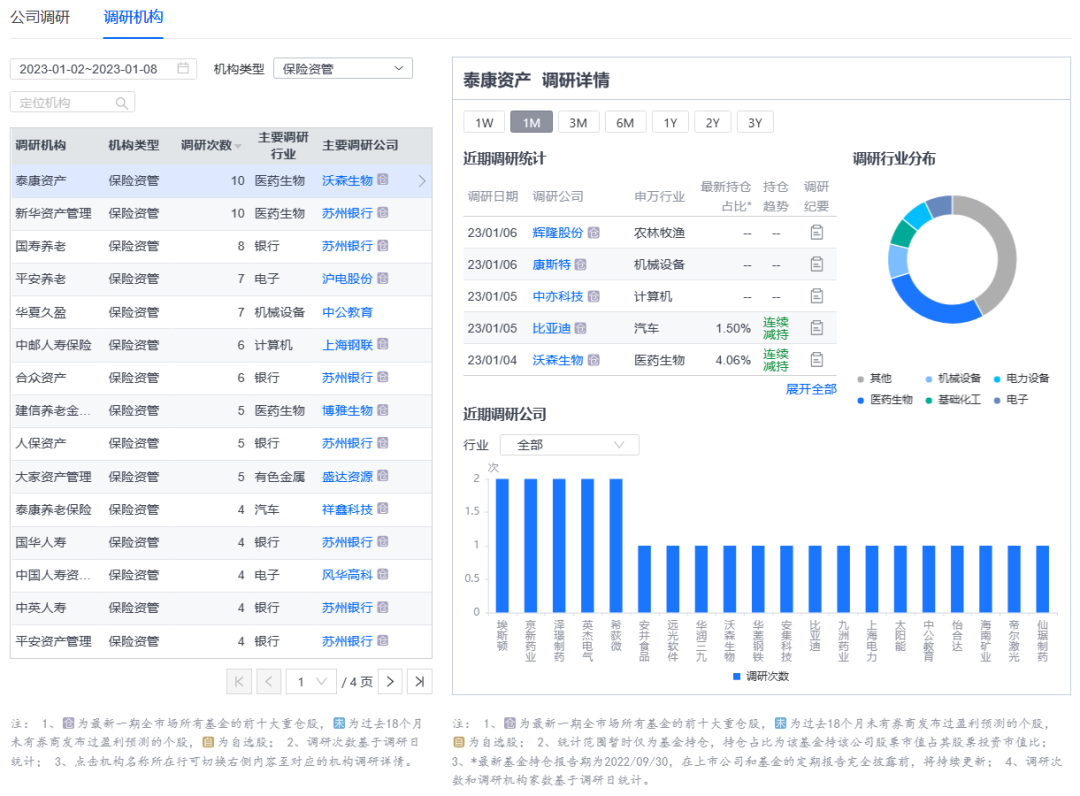Expand full list via 展开全部
1080x796 pixels.
tap(811, 389)
